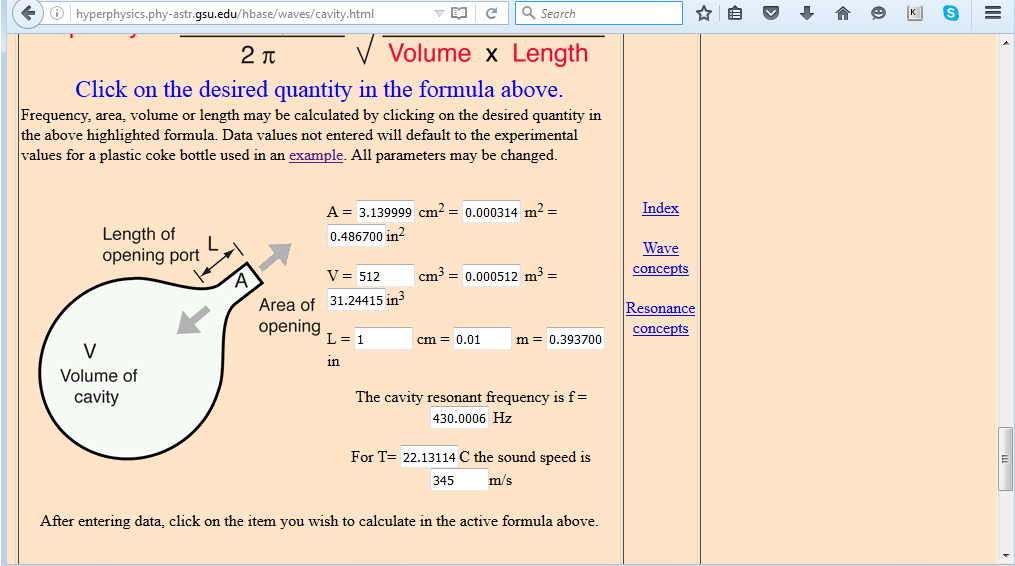Viewport: 1015px width, 566px height.
Task: Click the area field in in²
Action: click(x=356, y=236)
